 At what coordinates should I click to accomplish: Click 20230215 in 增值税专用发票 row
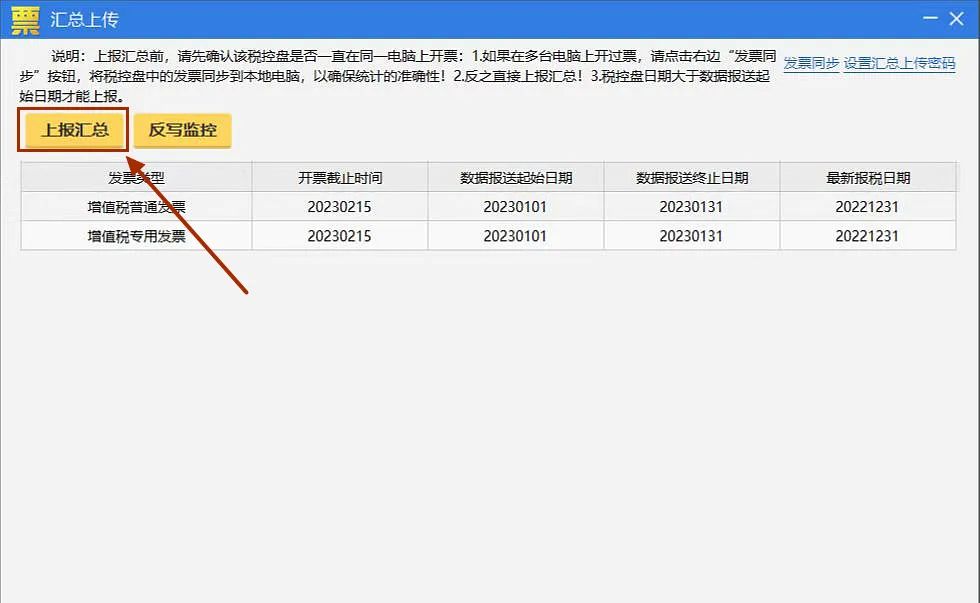(x=339, y=236)
